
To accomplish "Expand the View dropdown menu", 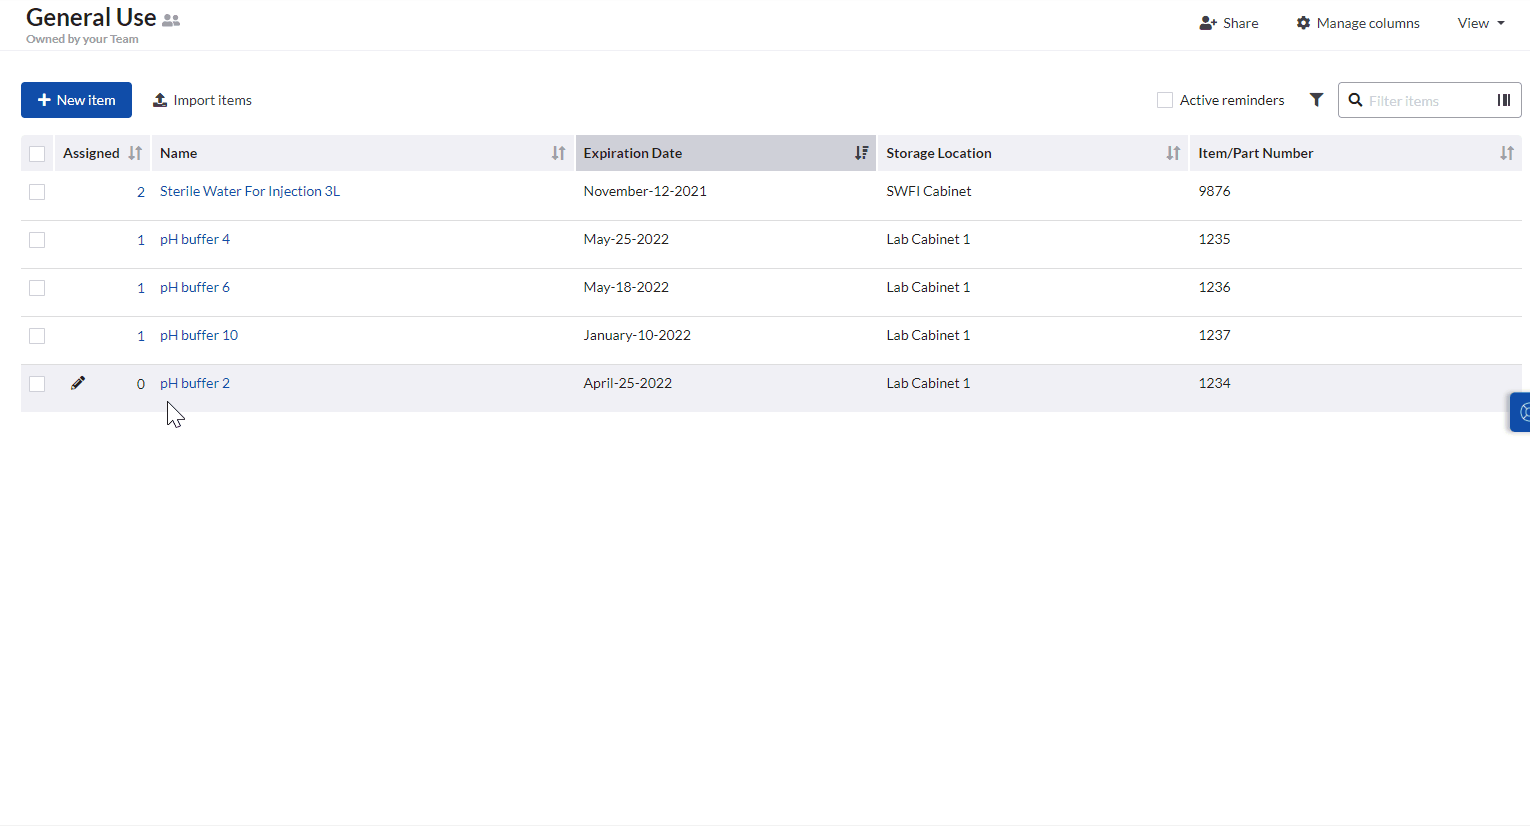I will point(1480,23).
